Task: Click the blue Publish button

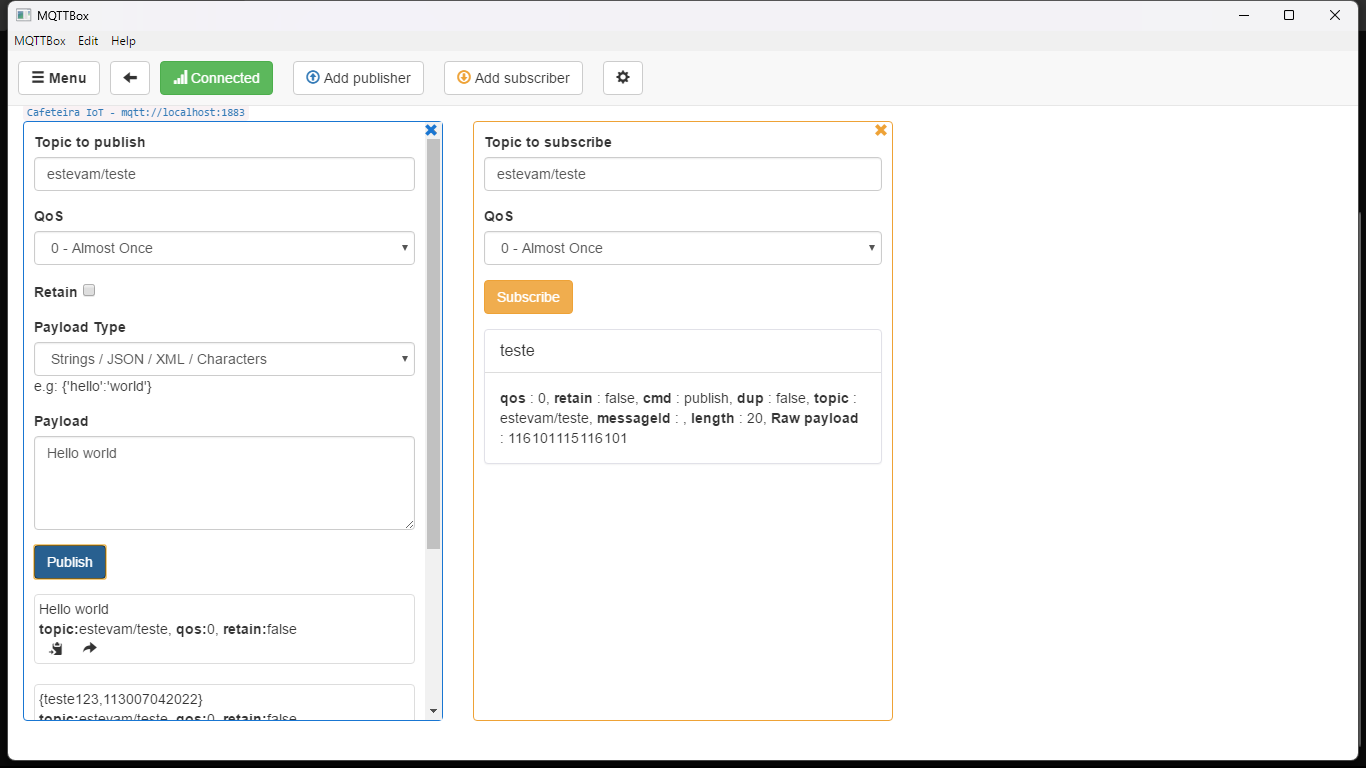Action: tap(70, 562)
